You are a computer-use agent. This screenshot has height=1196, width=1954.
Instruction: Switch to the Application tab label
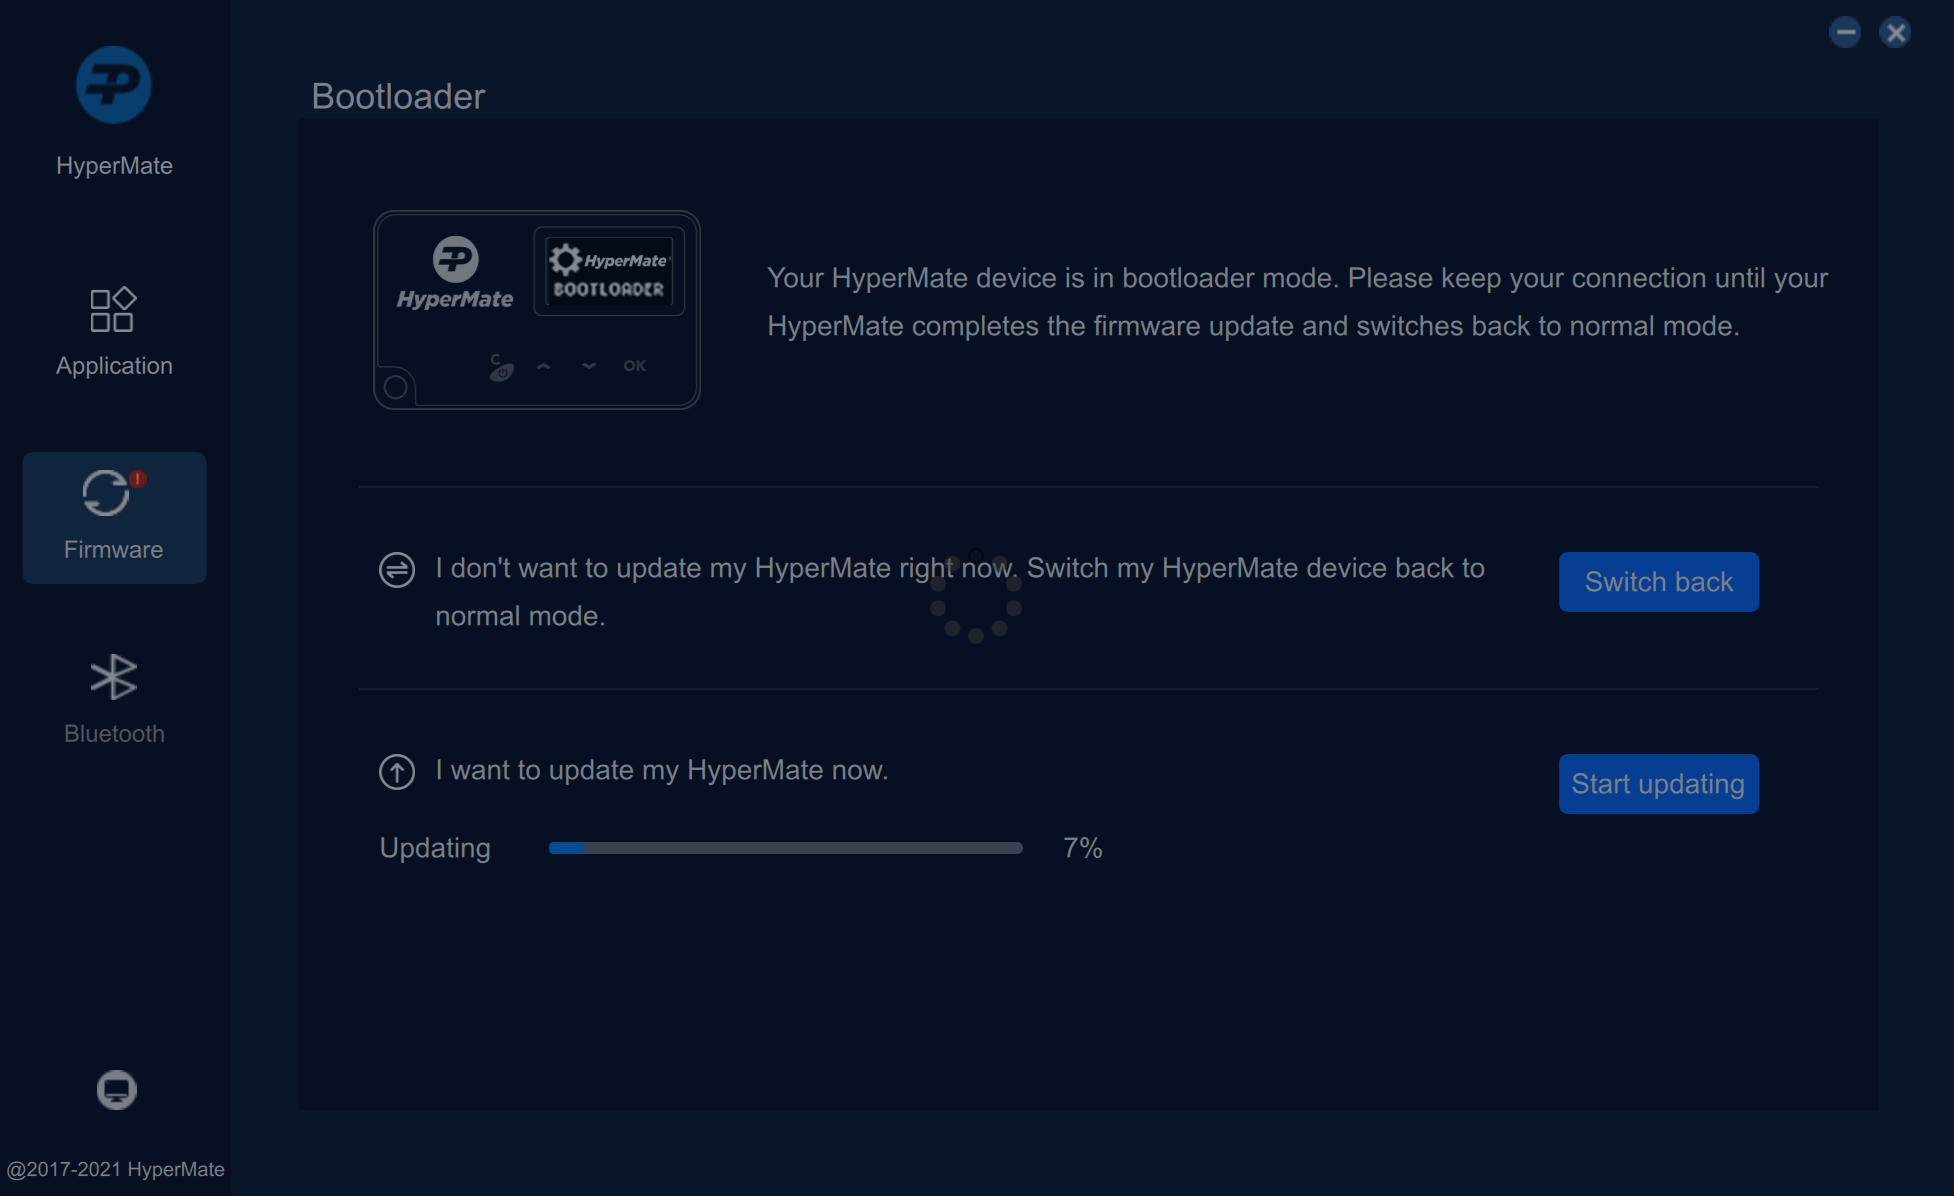tap(114, 366)
